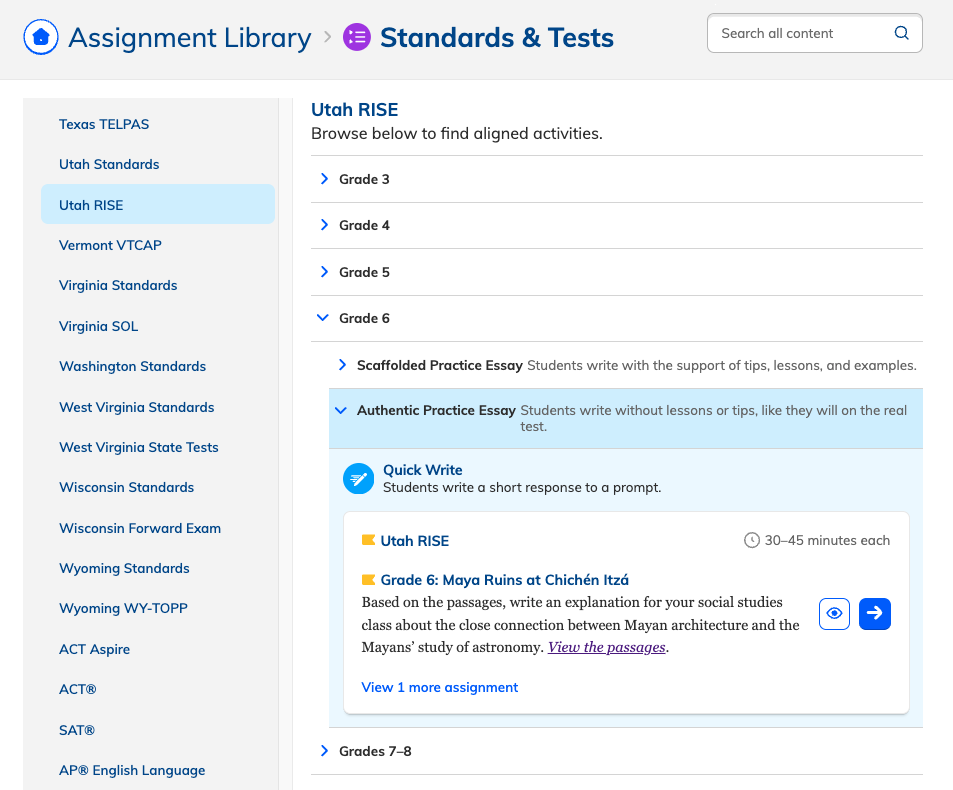Open West Virginia State Tests
Screen dimensions: 953x790
[x=139, y=447]
